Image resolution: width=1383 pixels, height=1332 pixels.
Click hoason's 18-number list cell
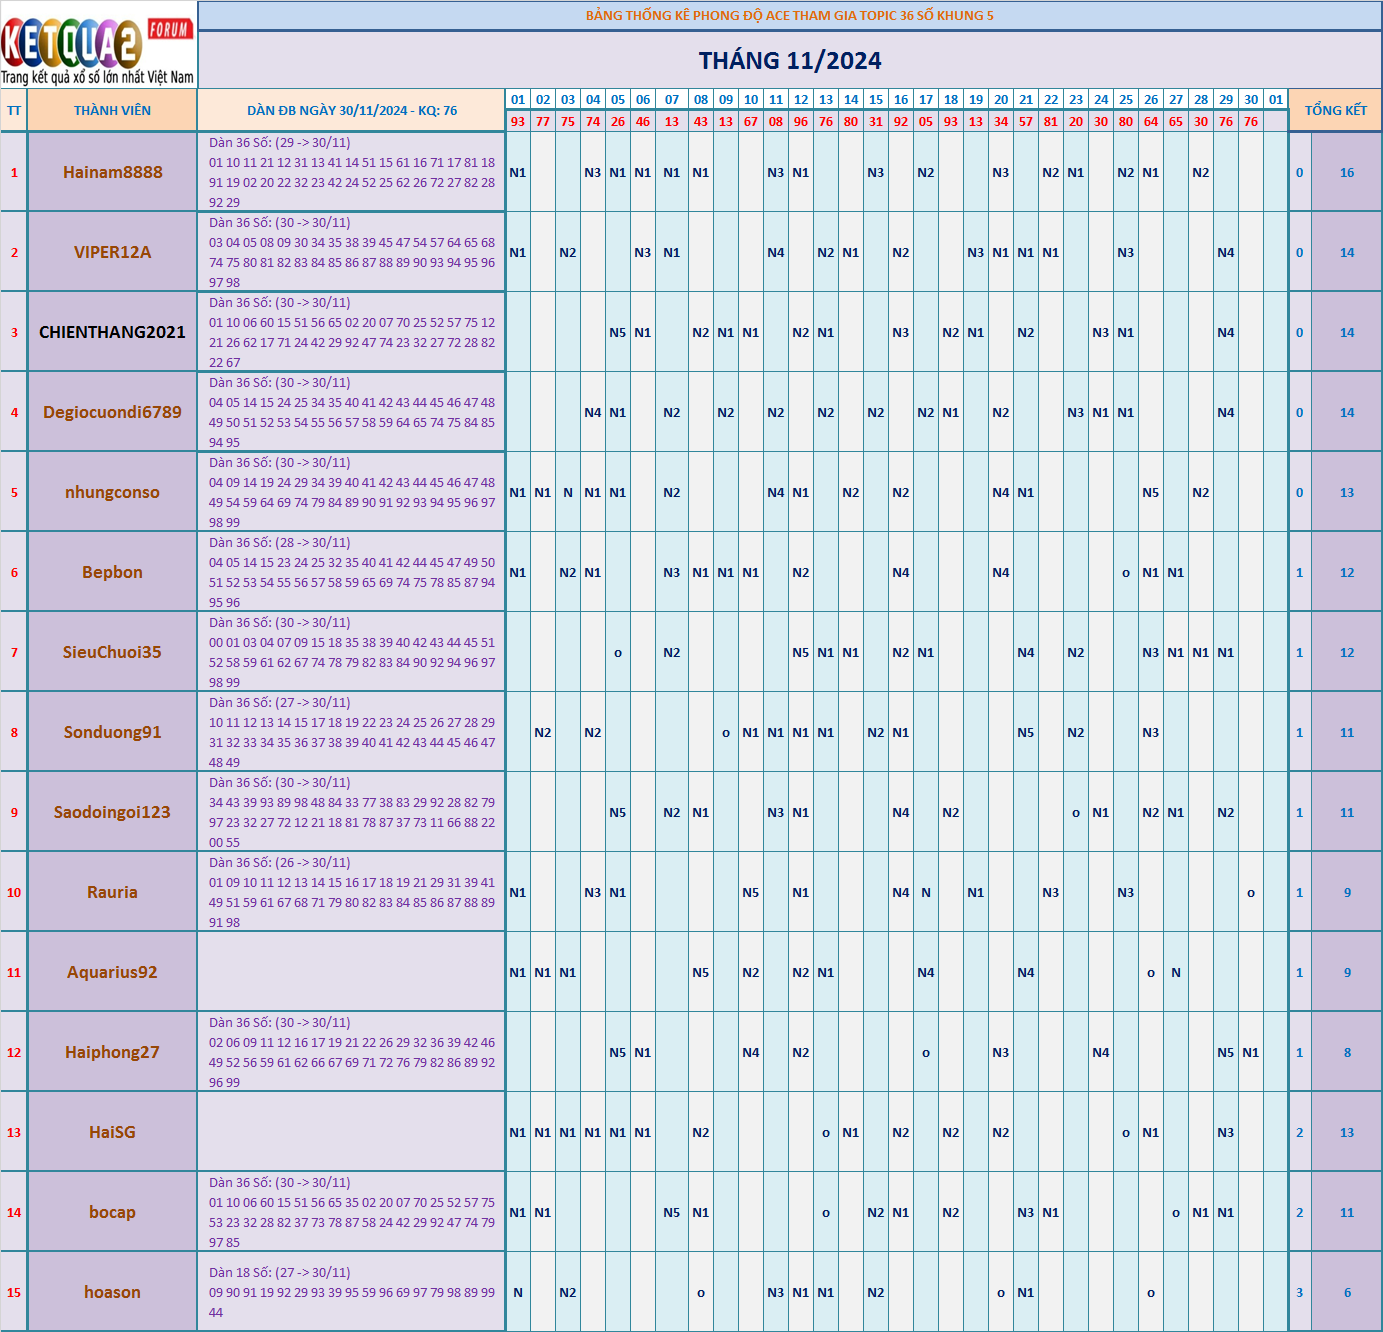351,1292
